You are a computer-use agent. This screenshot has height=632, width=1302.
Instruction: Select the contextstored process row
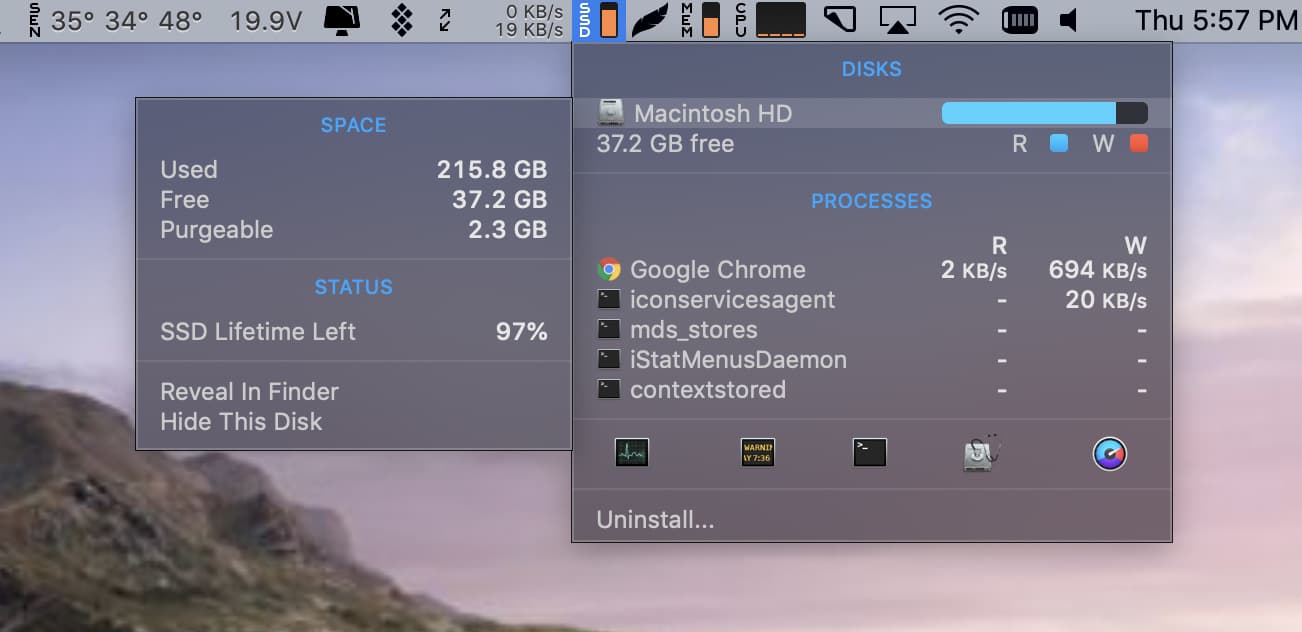871,390
